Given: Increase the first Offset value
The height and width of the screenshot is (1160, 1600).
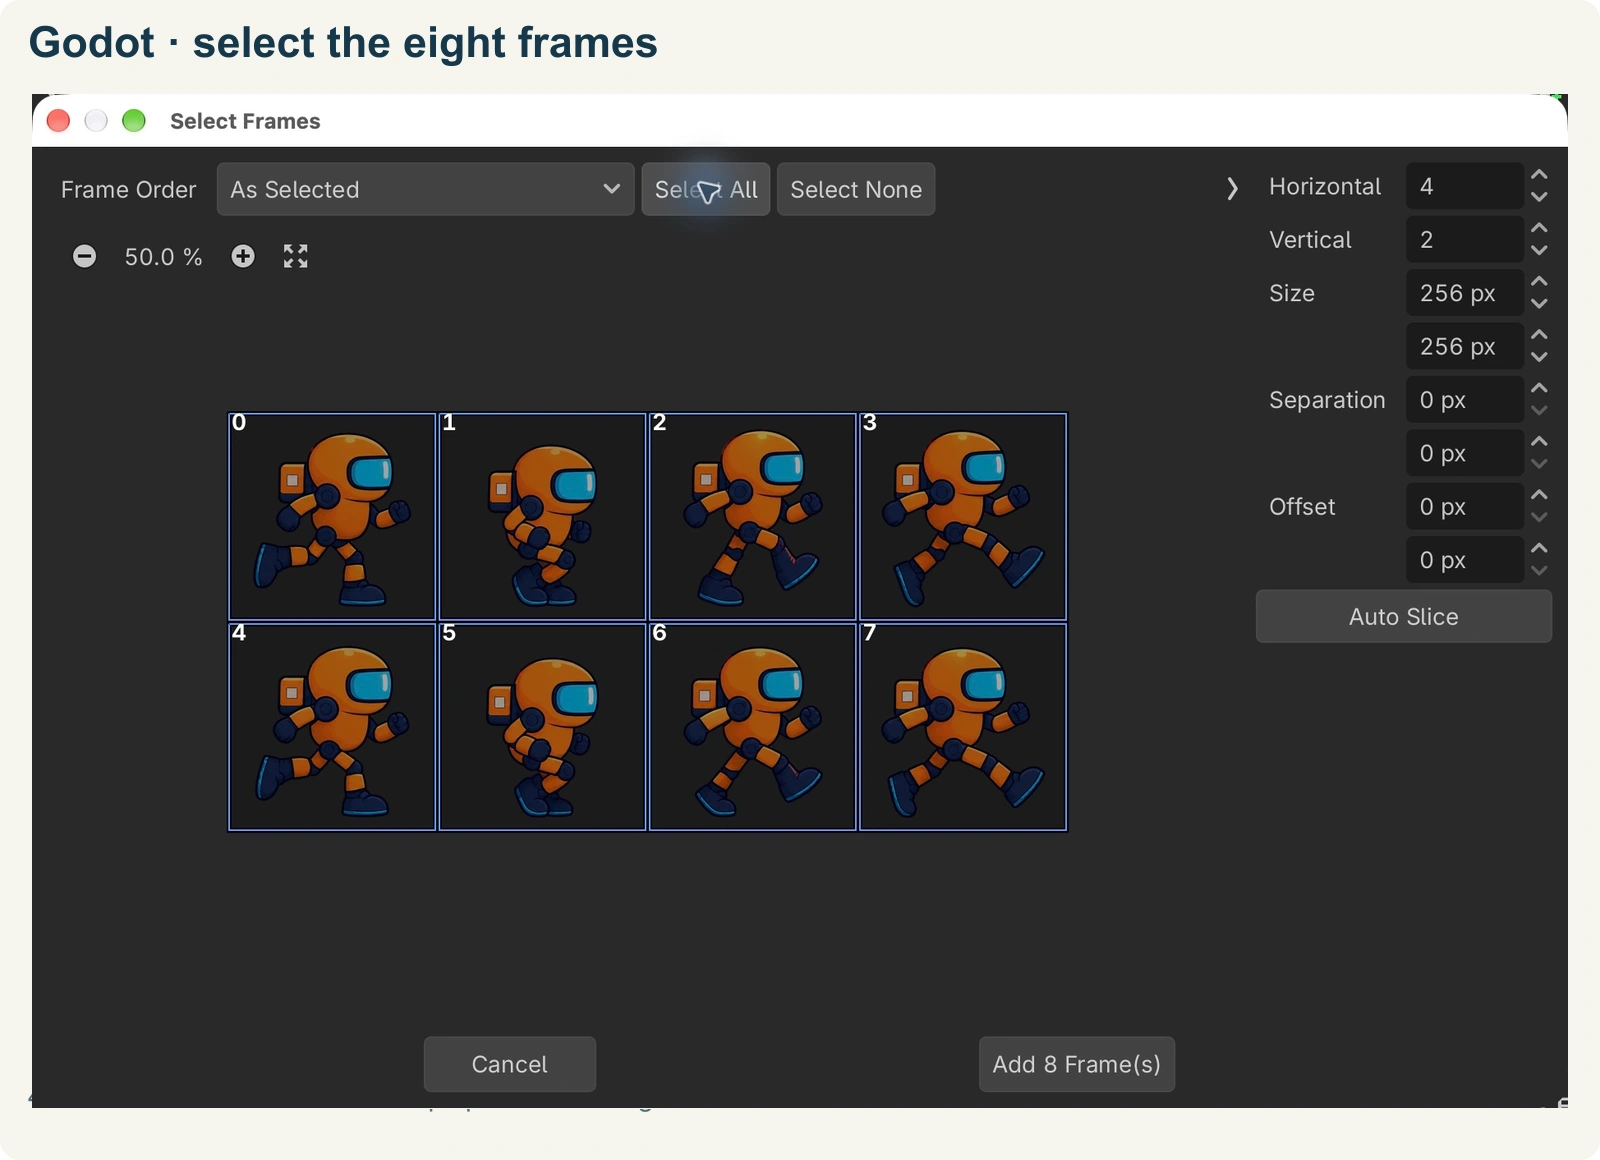Looking at the screenshot, I should (x=1539, y=495).
